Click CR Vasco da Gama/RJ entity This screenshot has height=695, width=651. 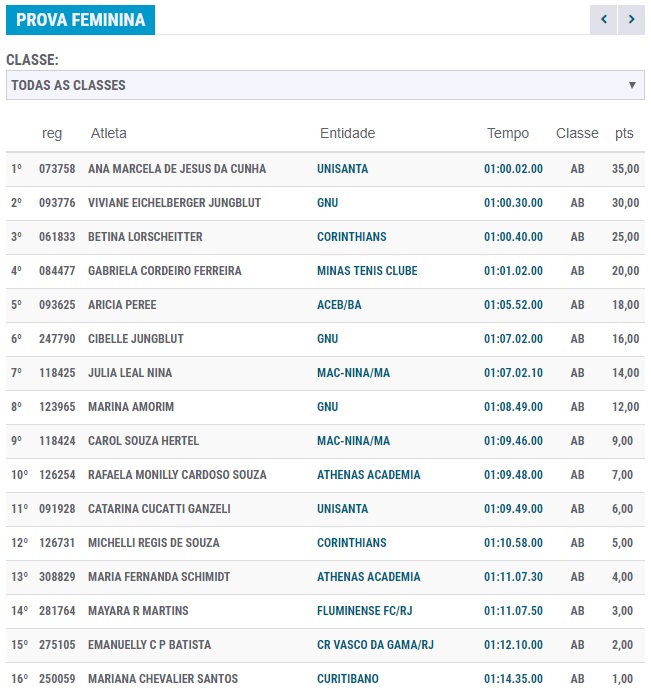click(375, 645)
